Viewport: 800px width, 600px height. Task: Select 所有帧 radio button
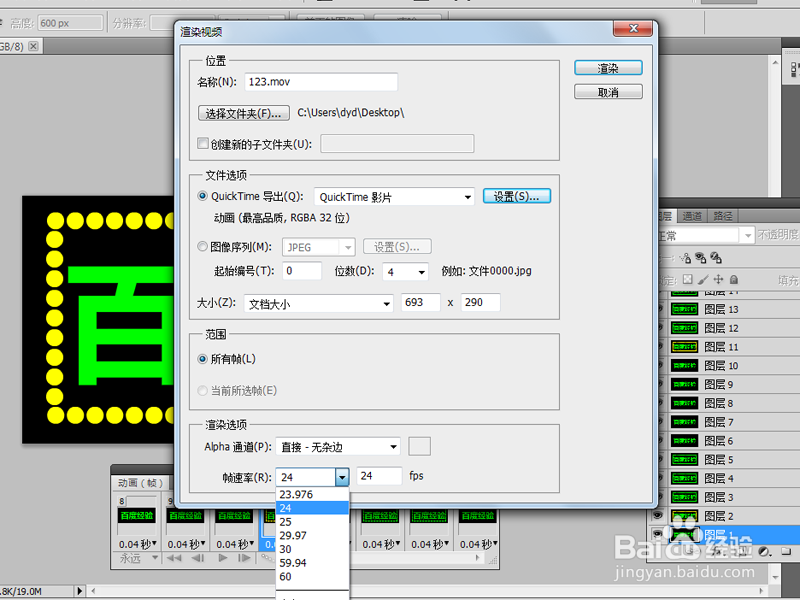click(x=203, y=359)
